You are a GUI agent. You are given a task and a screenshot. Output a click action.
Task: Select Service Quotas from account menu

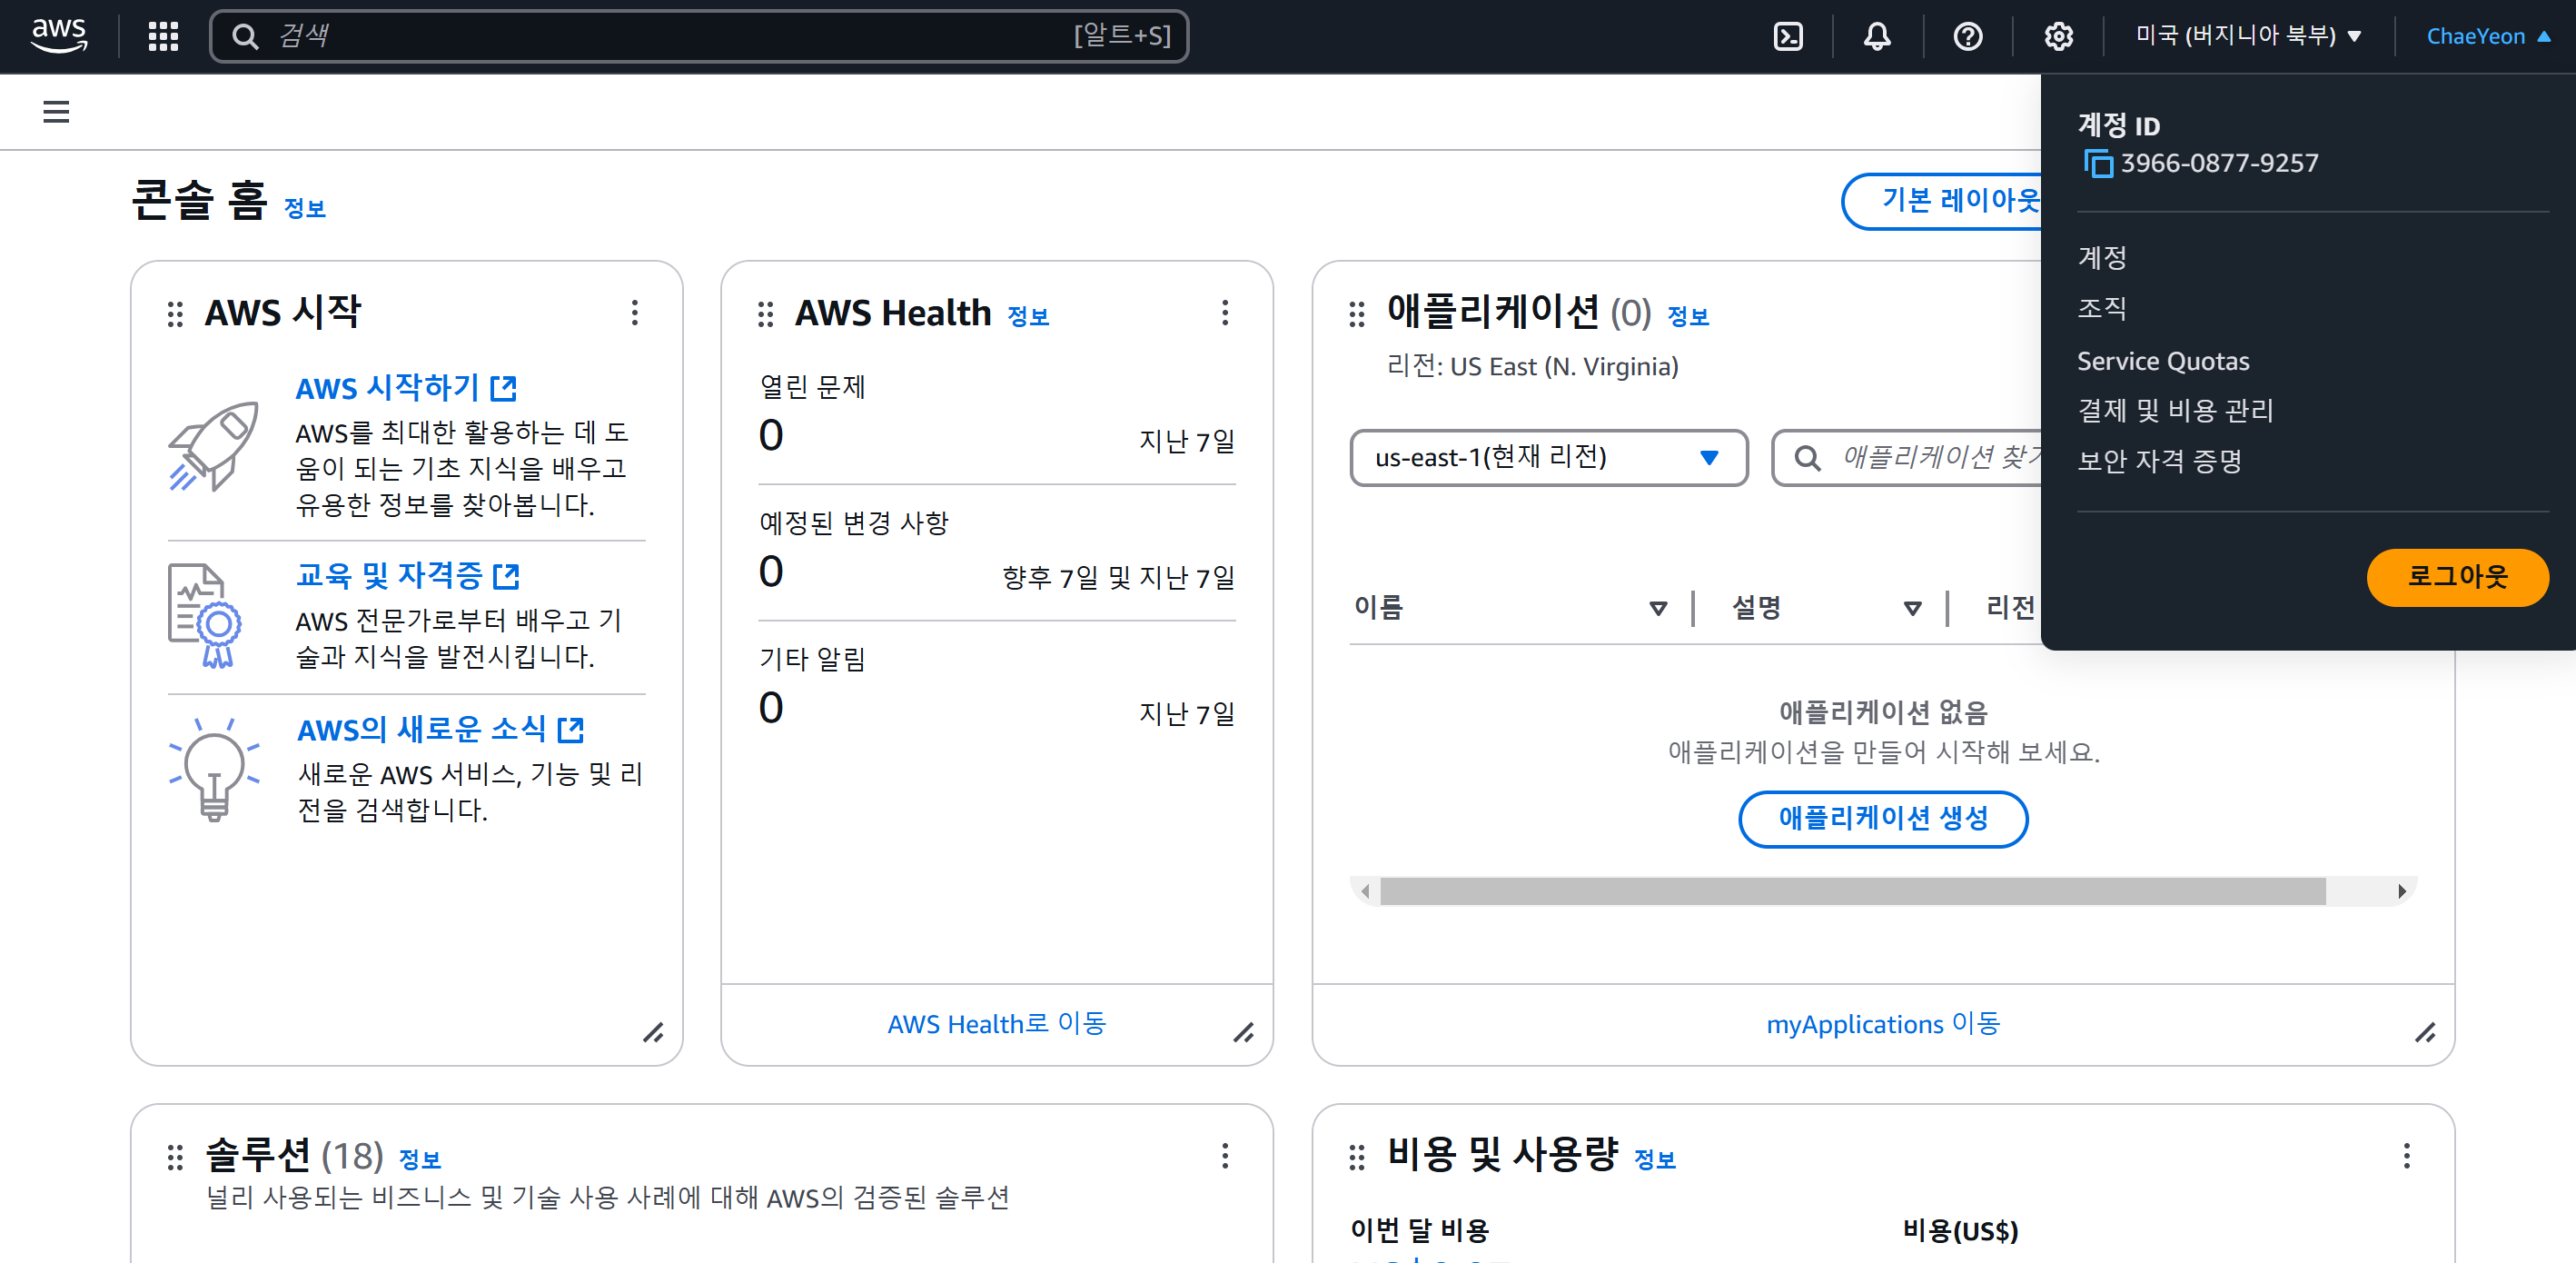click(x=2162, y=361)
